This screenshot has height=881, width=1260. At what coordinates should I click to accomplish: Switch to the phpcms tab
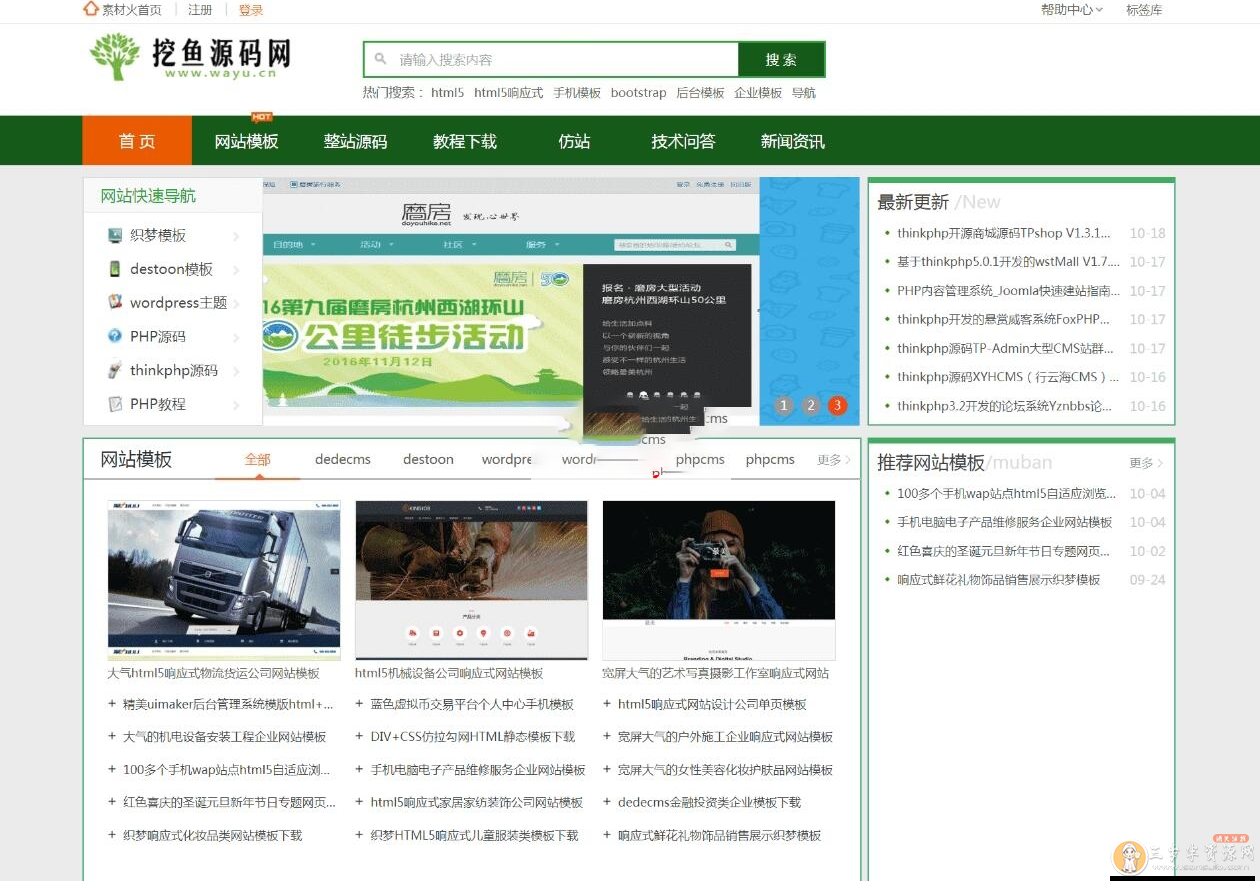[700, 459]
